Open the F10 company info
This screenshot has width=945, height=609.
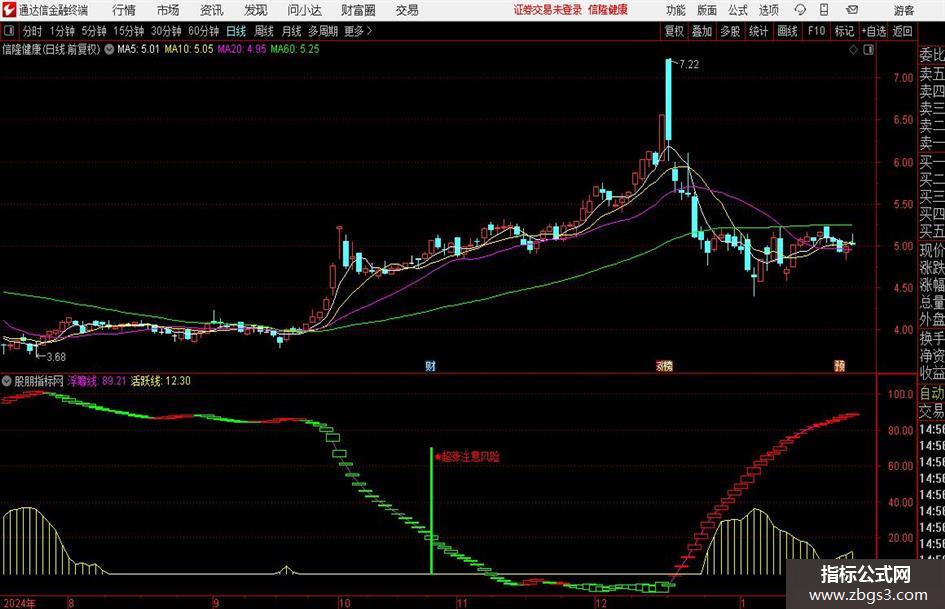tap(816, 31)
